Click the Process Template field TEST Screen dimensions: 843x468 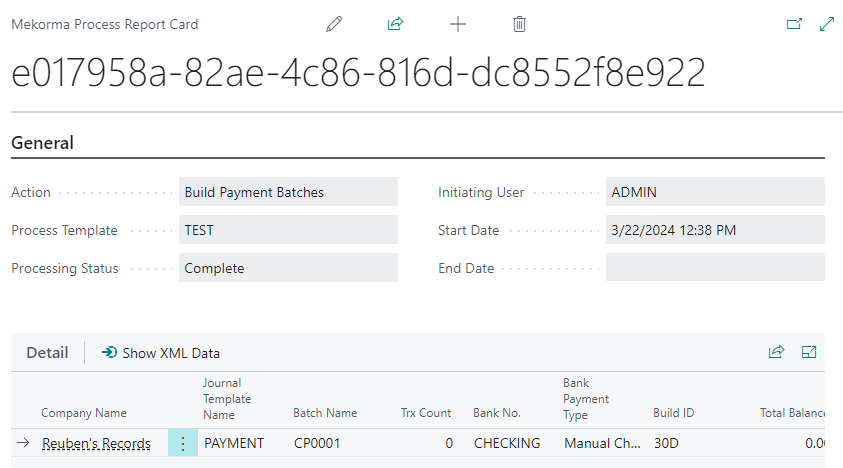(x=288, y=230)
